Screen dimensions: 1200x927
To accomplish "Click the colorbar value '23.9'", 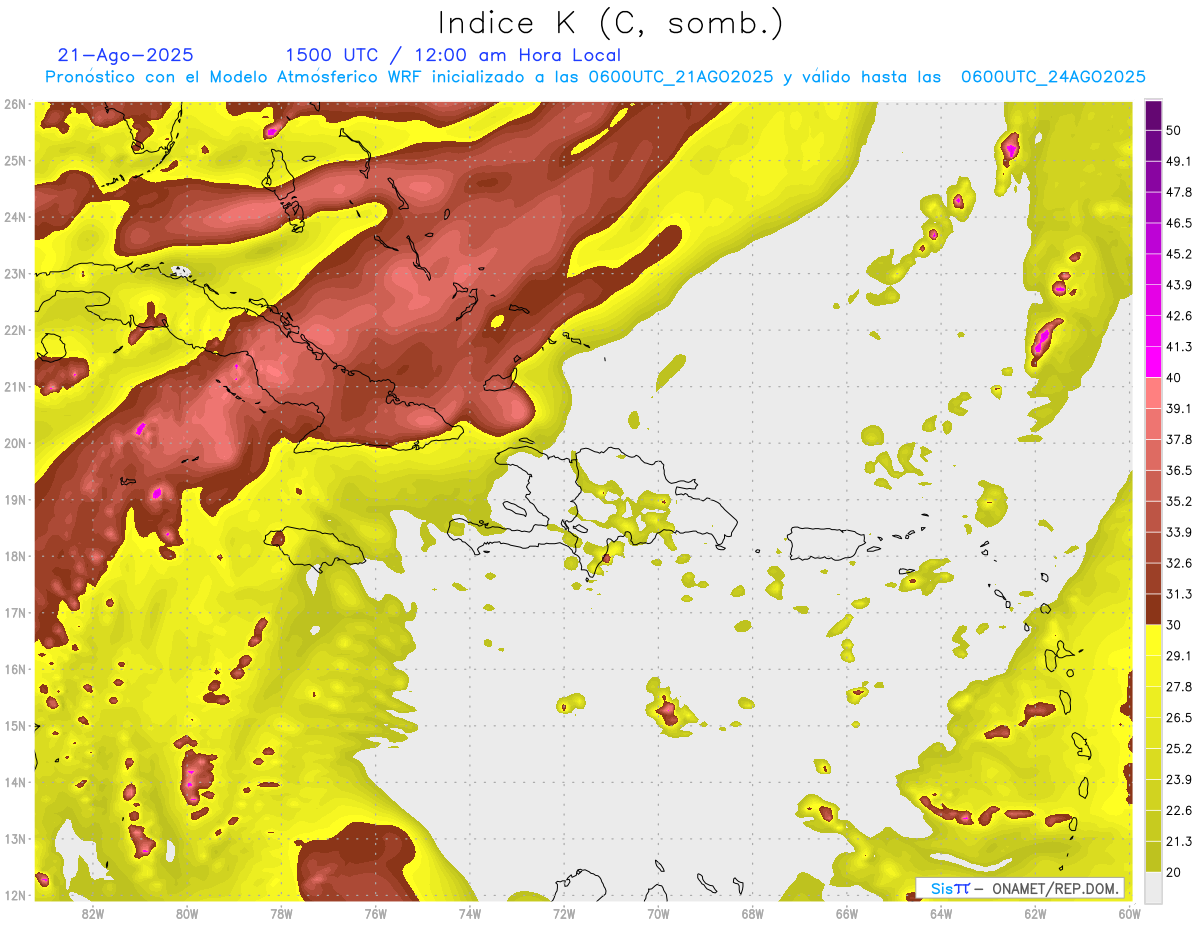I will [x=1178, y=780].
